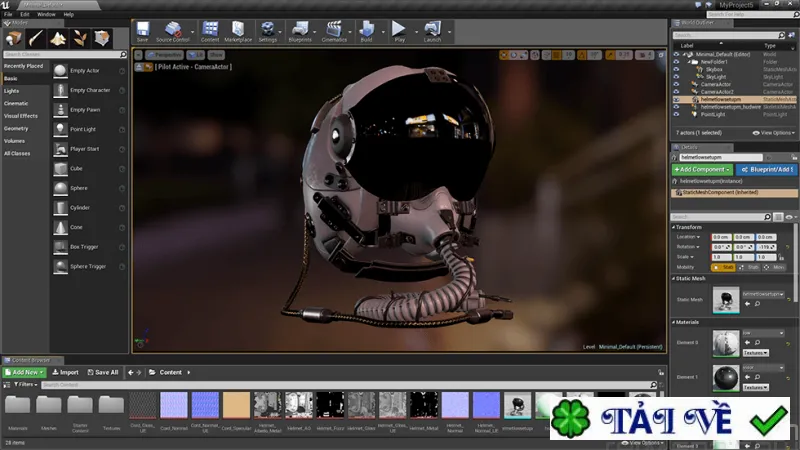
Task: Click Add New in Content Browser
Action: pos(24,372)
